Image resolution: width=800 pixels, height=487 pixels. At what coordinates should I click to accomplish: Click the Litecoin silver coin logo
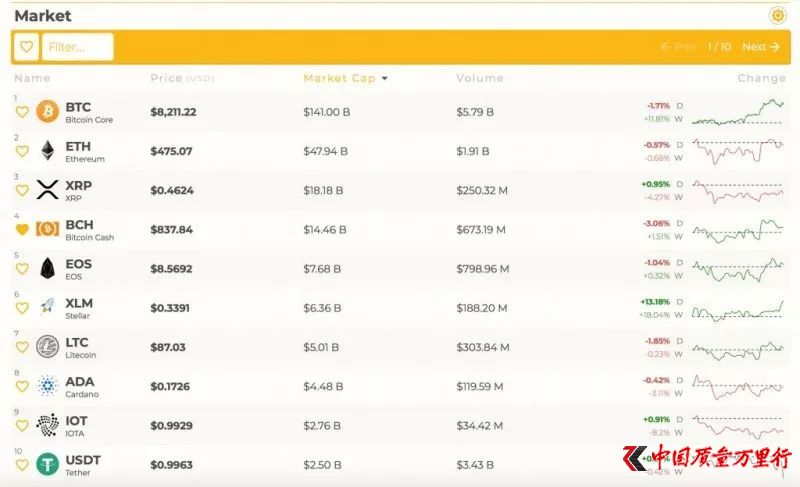[47, 347]
